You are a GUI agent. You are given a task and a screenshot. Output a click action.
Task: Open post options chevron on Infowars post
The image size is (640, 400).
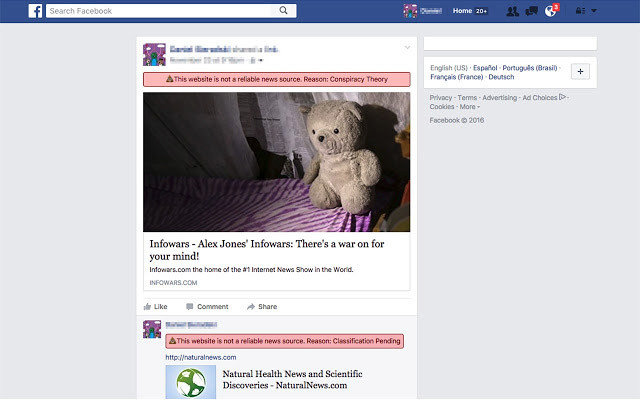tap(407, 48)
